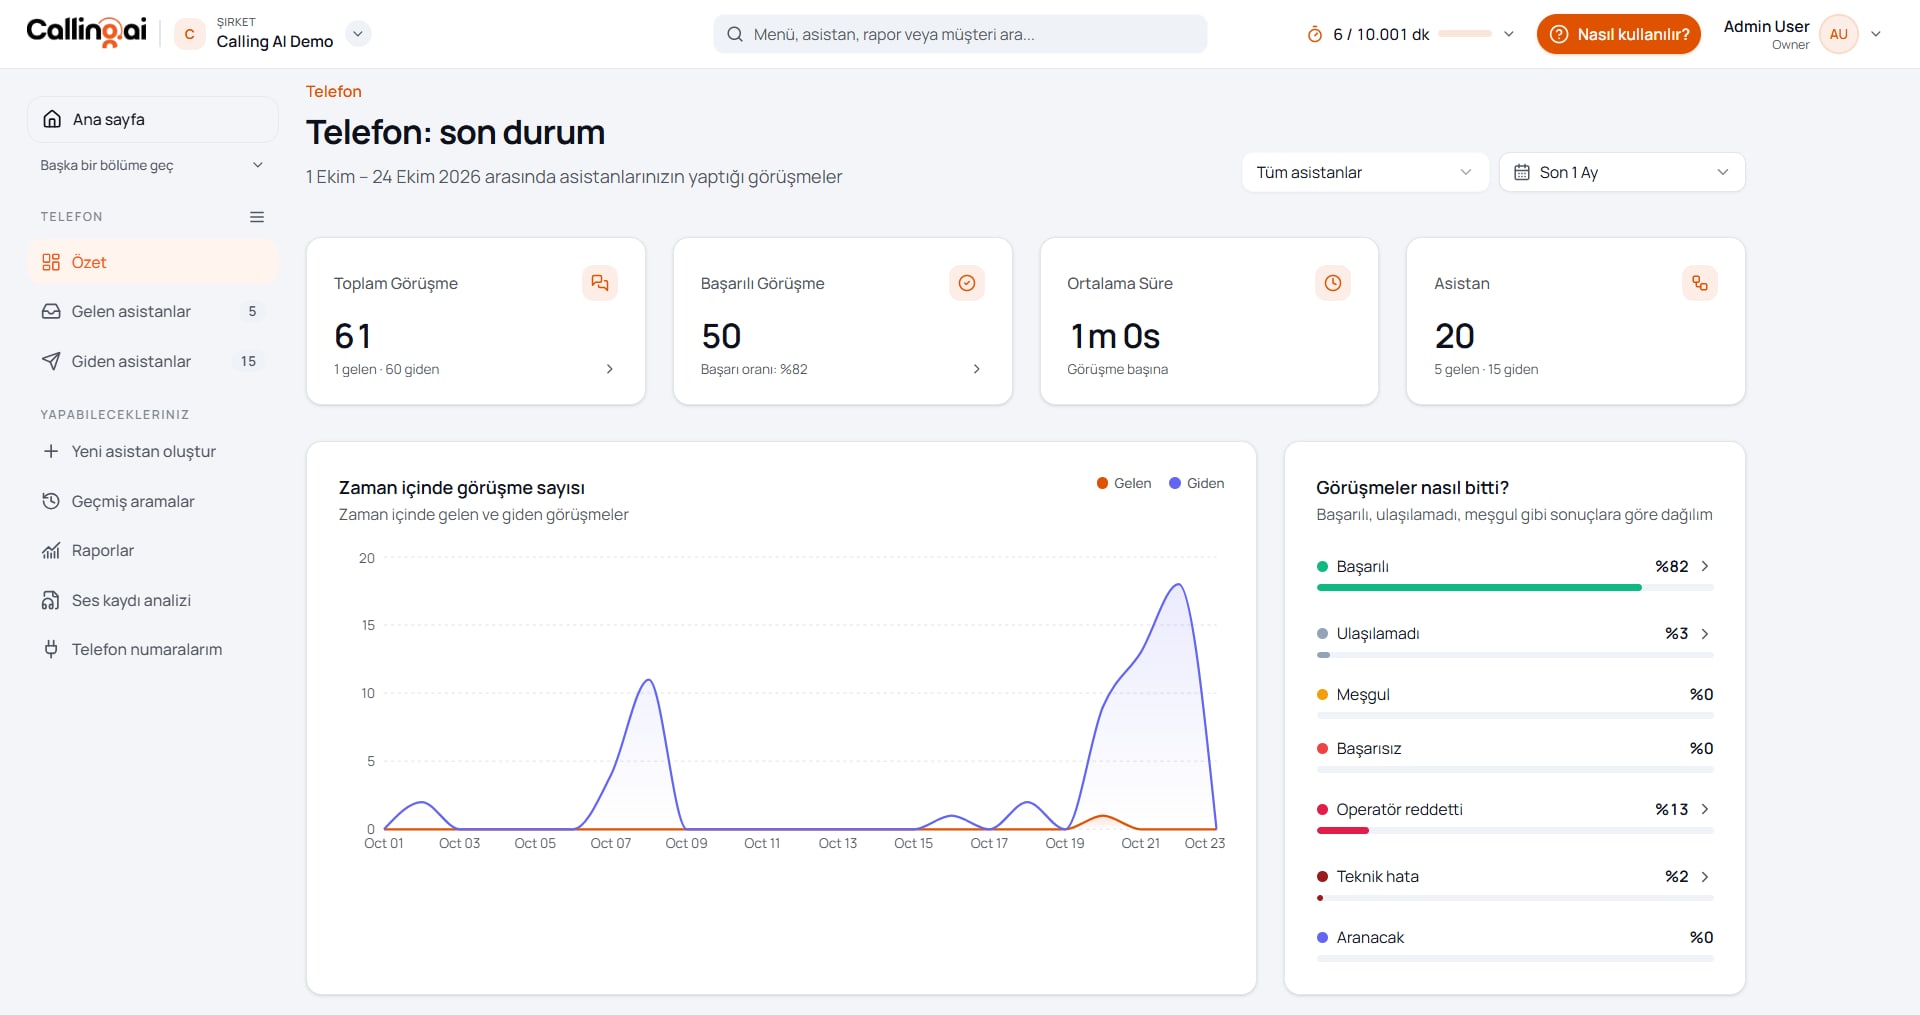Click the Nasıl kullanılır? button

[x=1619, y=34]
